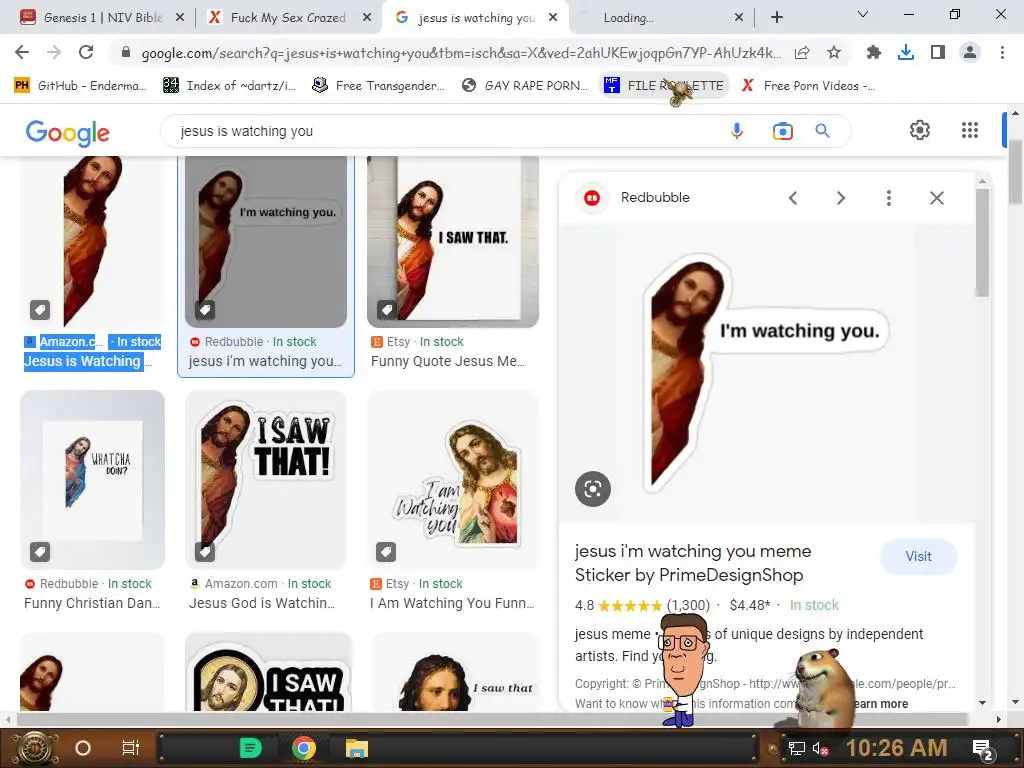The image size is (1024, 768).
Task: Open a new browser tab
Action: [x=776, y=18]
